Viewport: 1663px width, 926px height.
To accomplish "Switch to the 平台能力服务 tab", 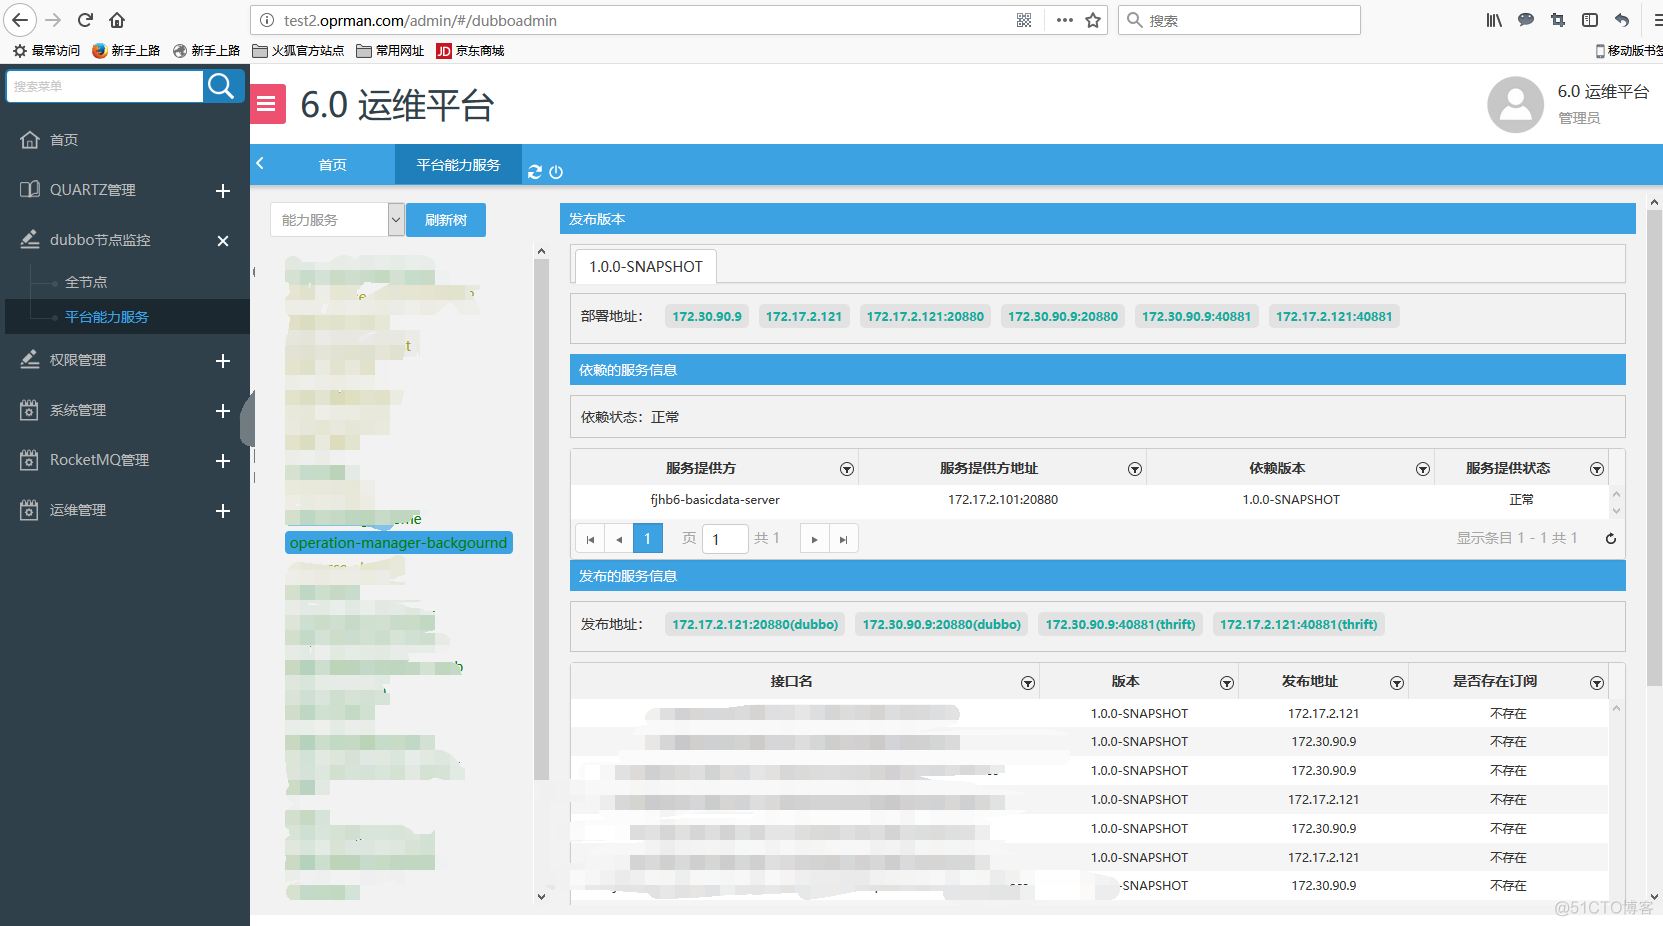I will 458,165.
